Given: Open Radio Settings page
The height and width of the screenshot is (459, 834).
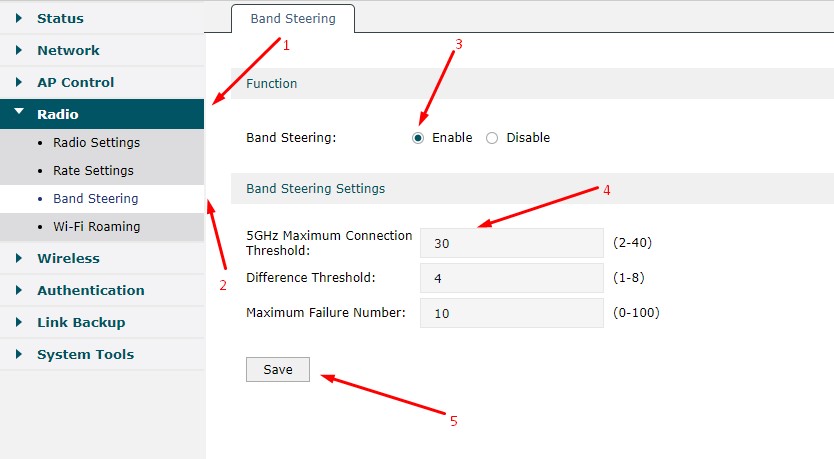Looking at the screenshot, I should click(96, 143).
